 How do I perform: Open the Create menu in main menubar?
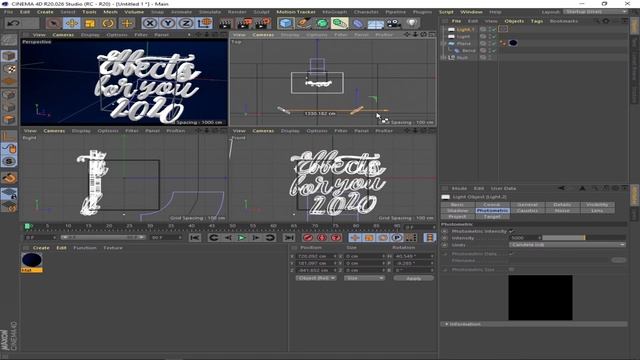point(45,12)
